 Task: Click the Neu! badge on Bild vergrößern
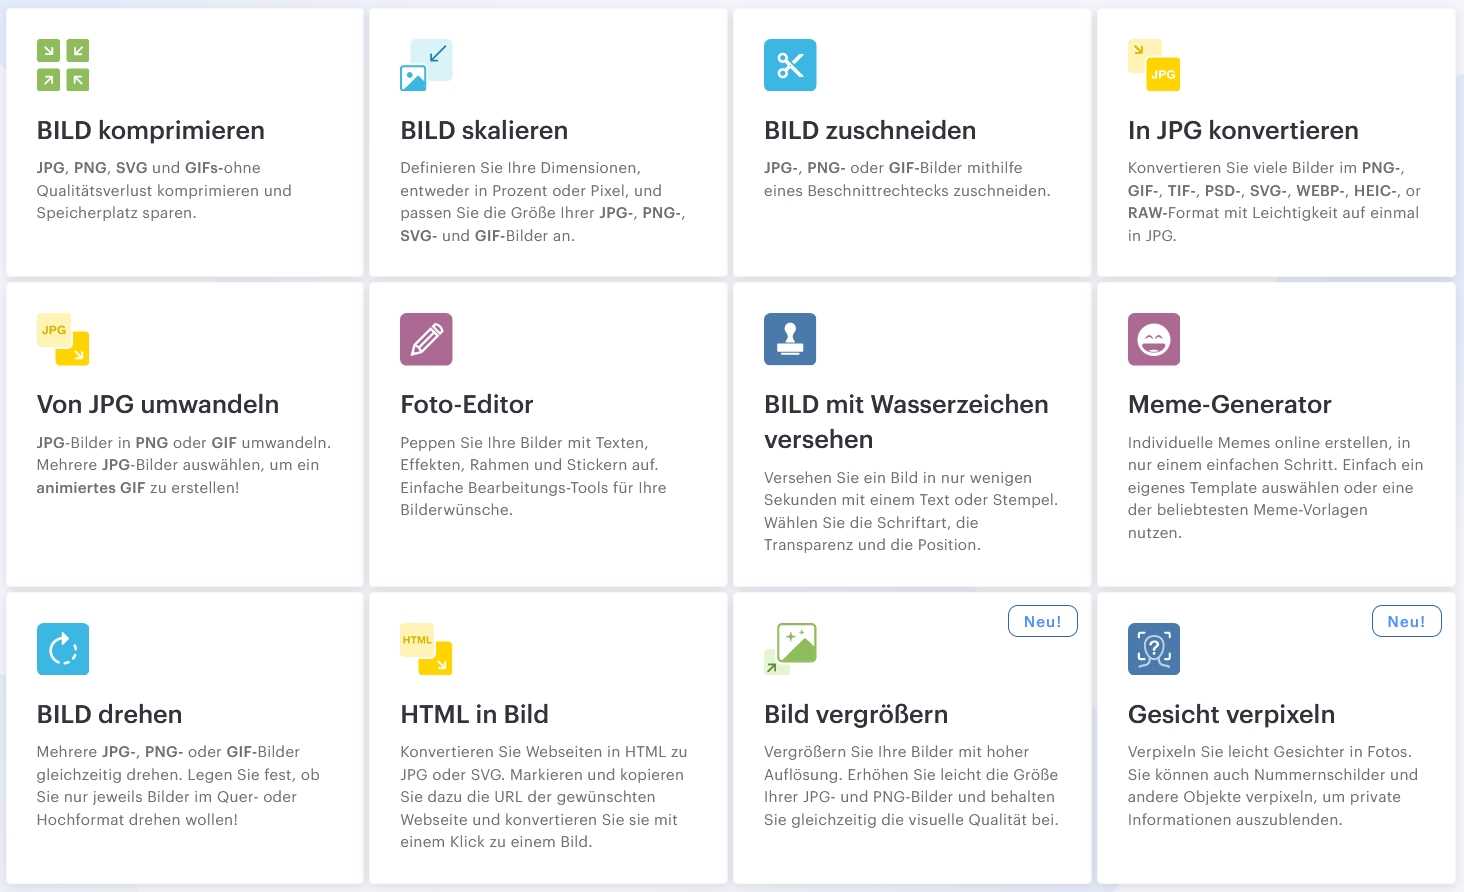pyautogui.click(x=1042, y=621)
